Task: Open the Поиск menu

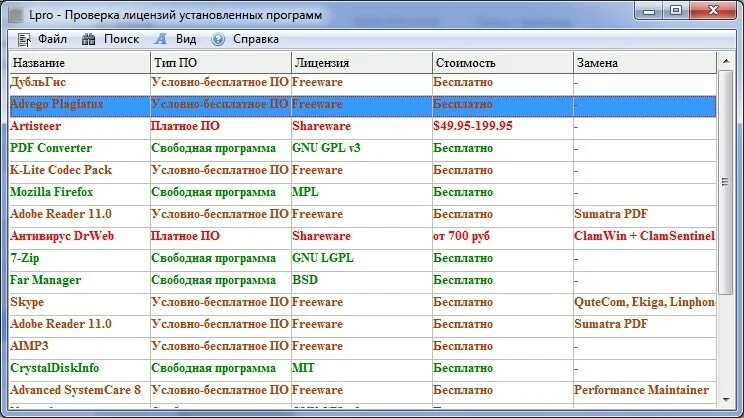Action: 121,39
